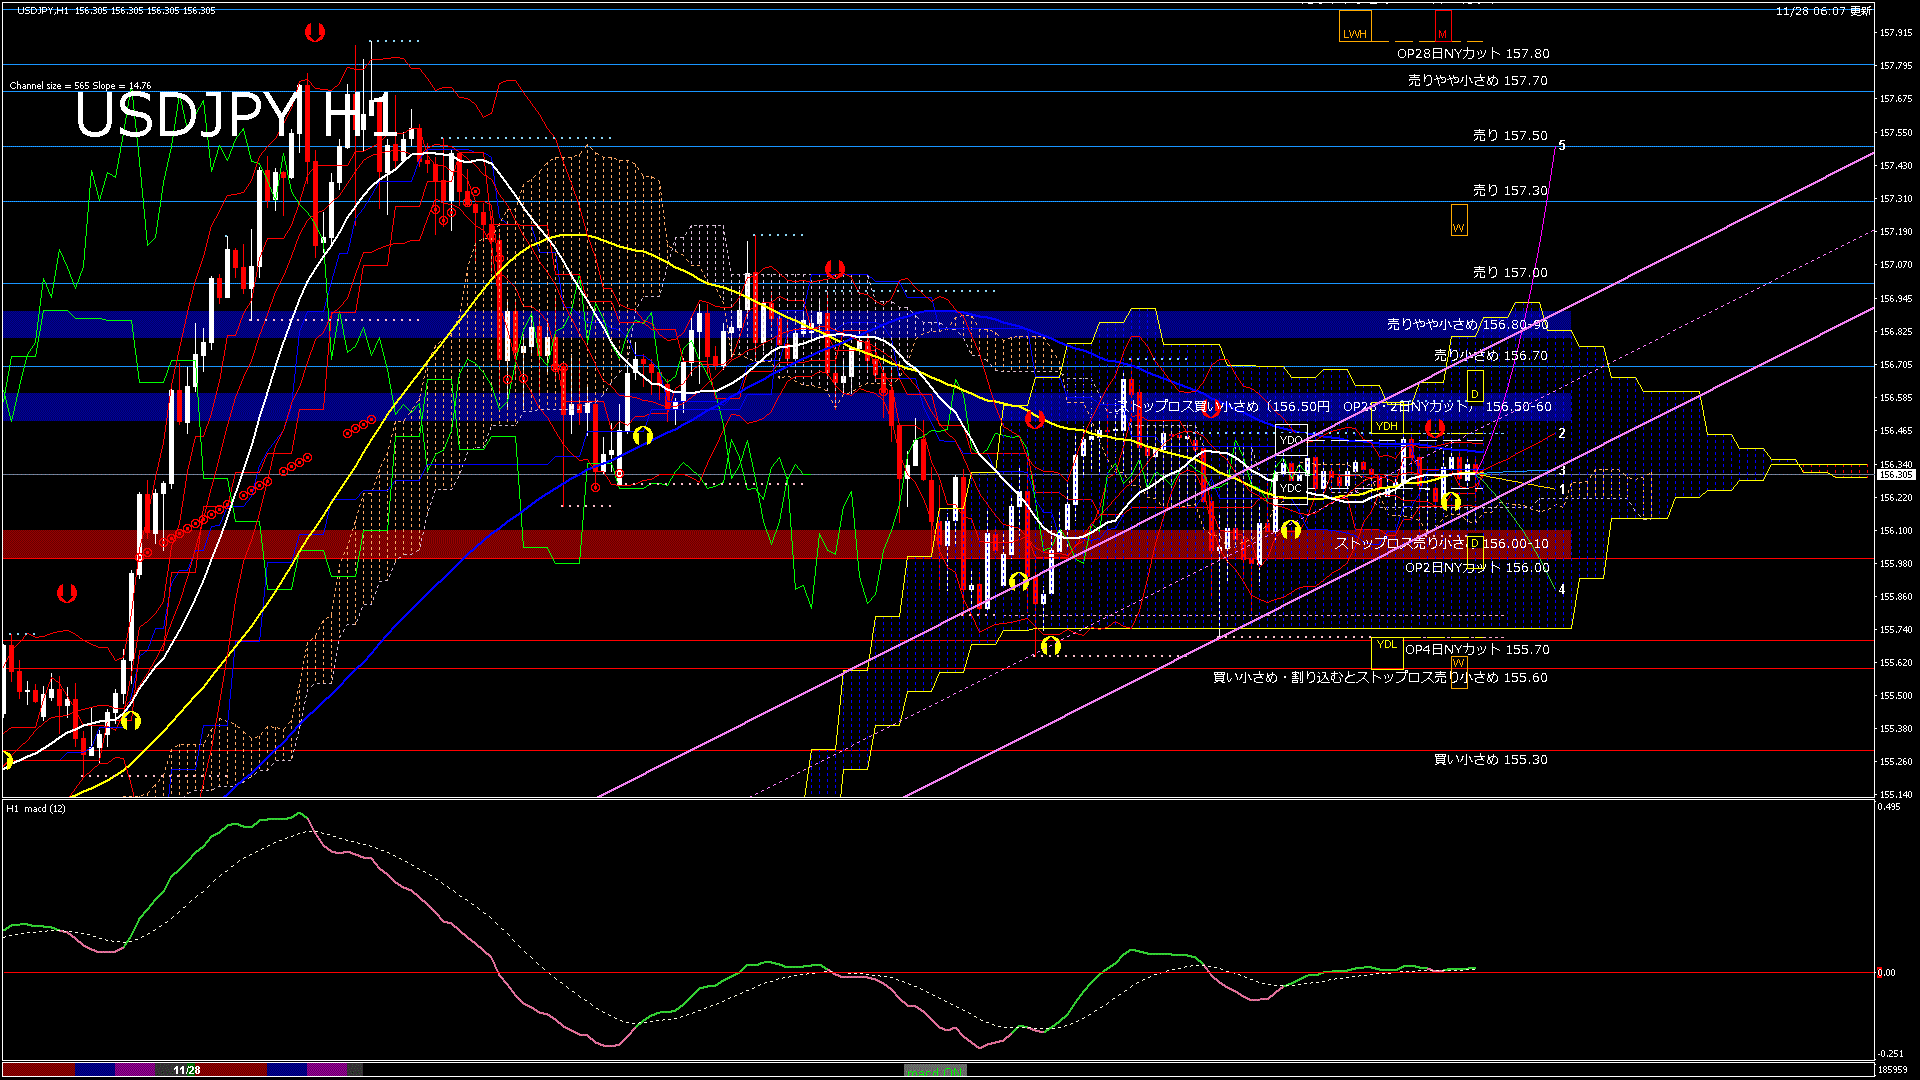Click the YDL box near 155.70

click(1386, 650)
